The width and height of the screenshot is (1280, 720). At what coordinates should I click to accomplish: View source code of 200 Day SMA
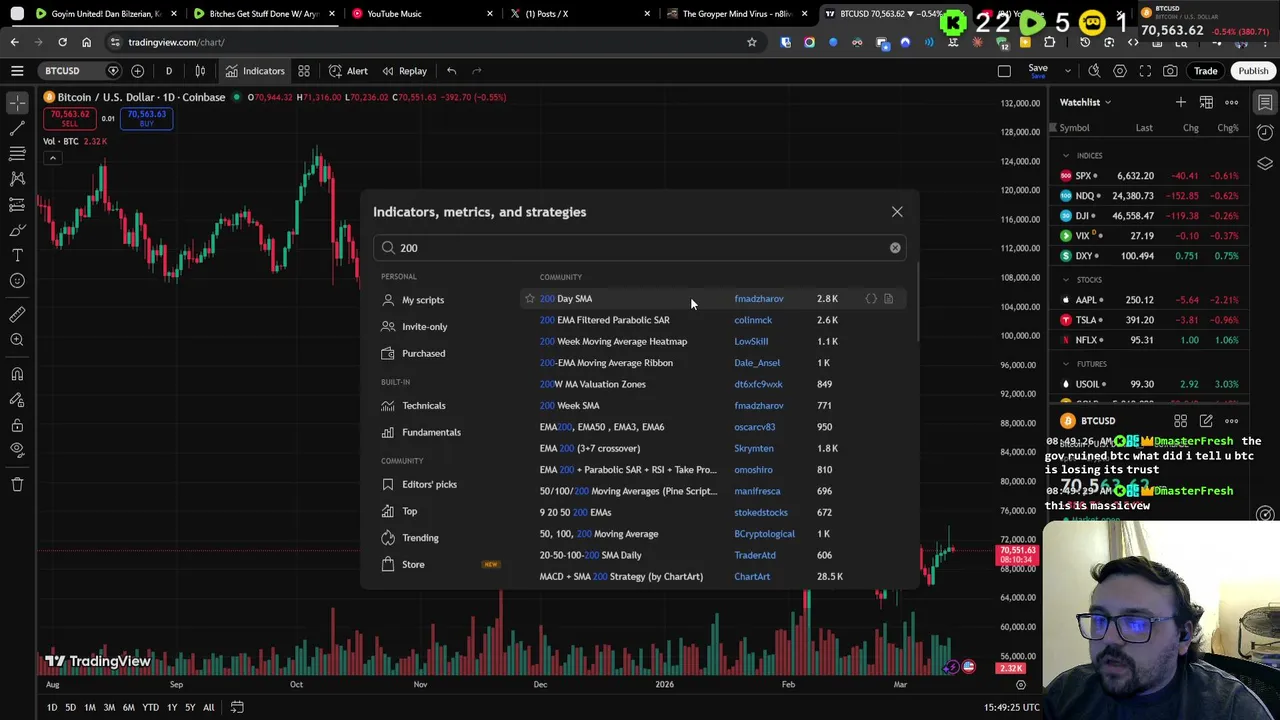tap(871, 299)
